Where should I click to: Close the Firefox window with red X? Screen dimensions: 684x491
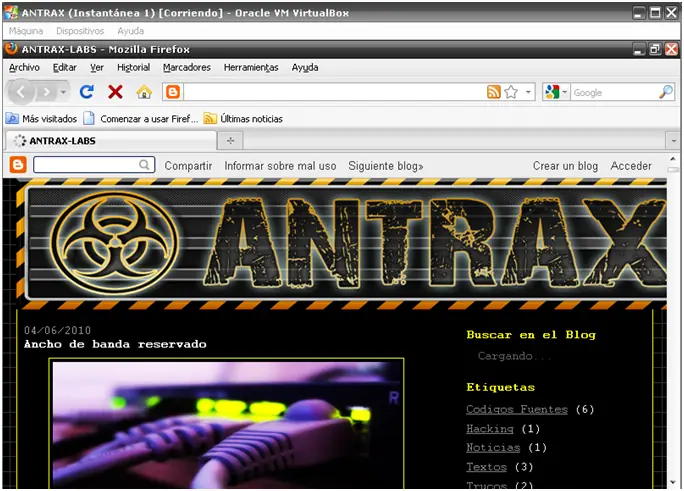click(671, 49)
